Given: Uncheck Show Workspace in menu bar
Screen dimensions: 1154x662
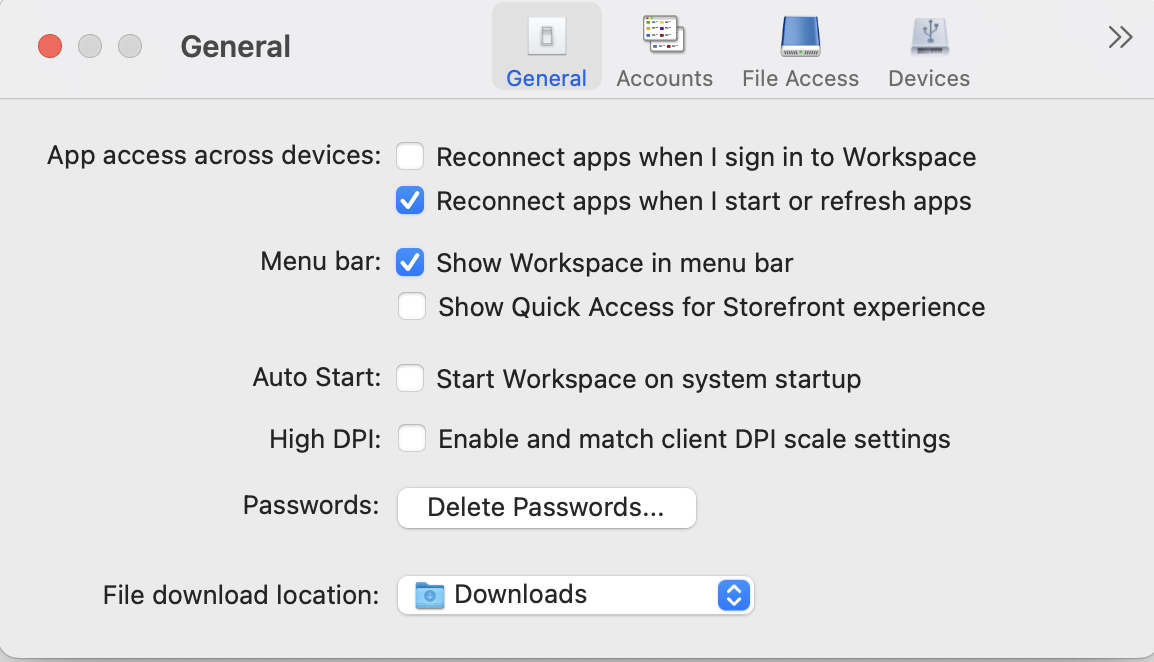Looking at the screenshot, I should pos(410,262).
